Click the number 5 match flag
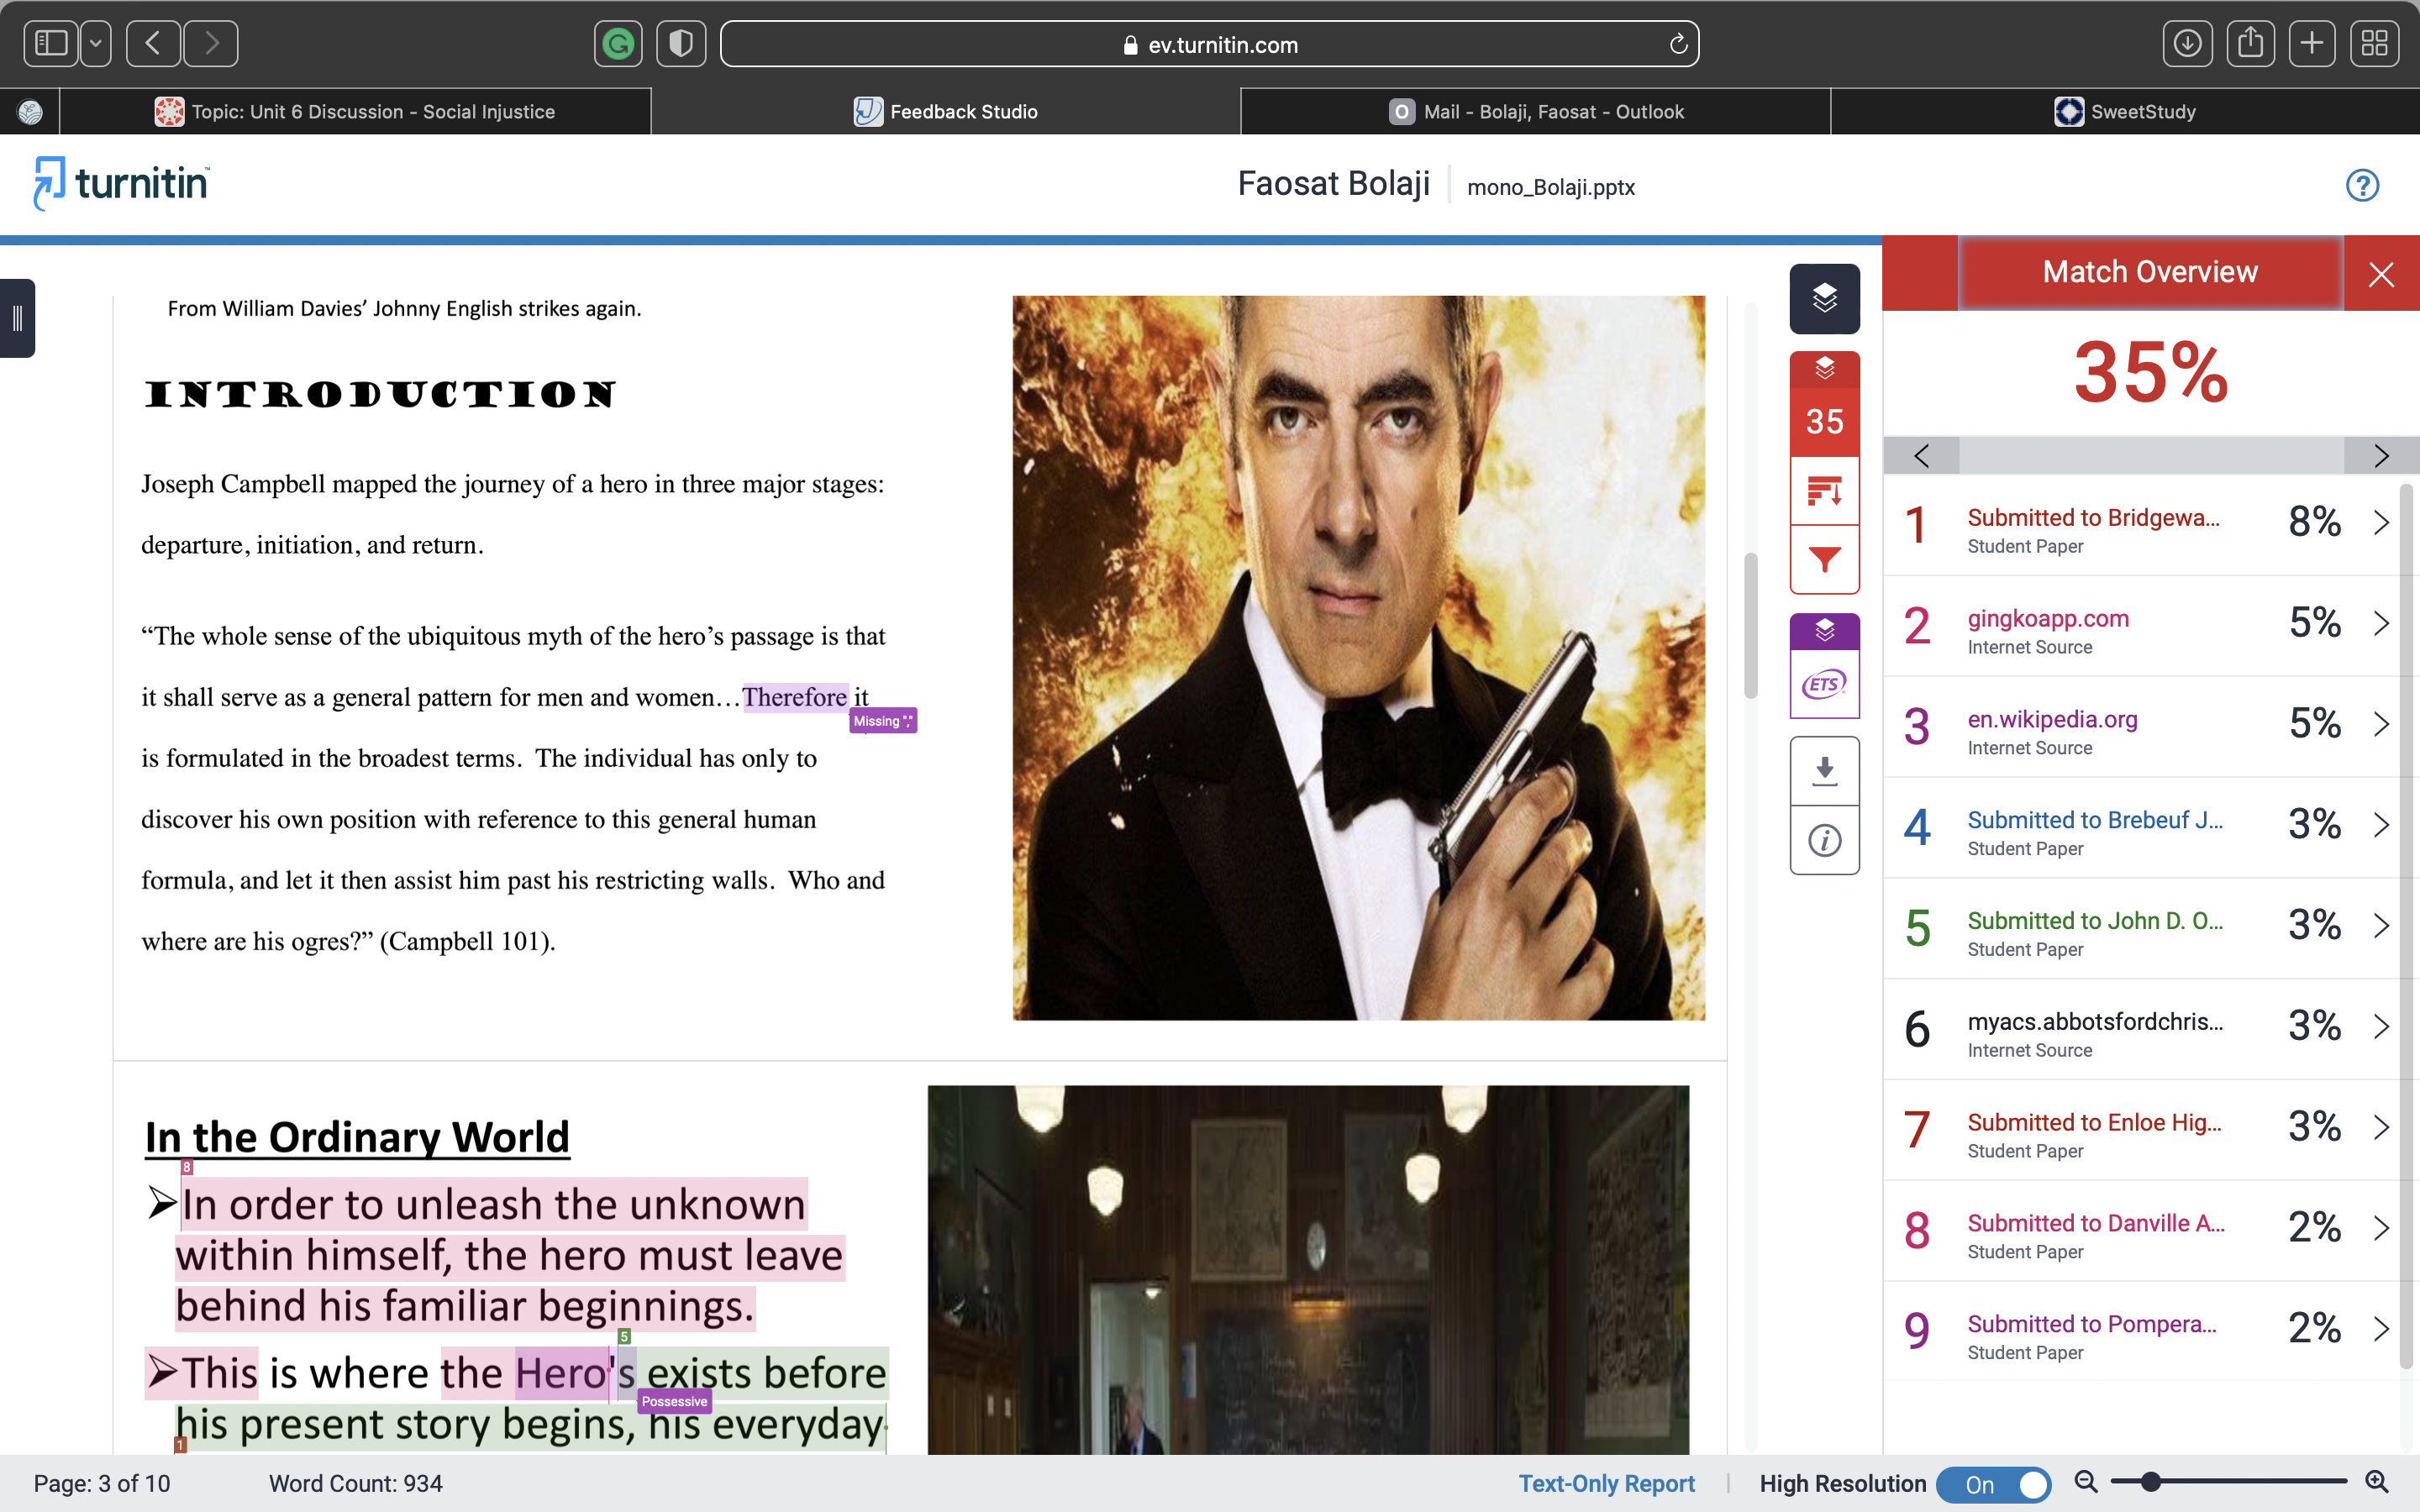Screen dimensions: 2420x1512 pos(624,1337)
